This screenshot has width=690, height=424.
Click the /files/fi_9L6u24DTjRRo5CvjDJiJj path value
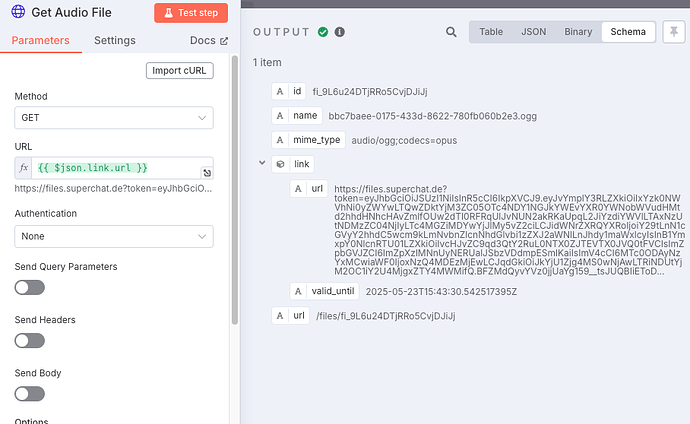385,316
